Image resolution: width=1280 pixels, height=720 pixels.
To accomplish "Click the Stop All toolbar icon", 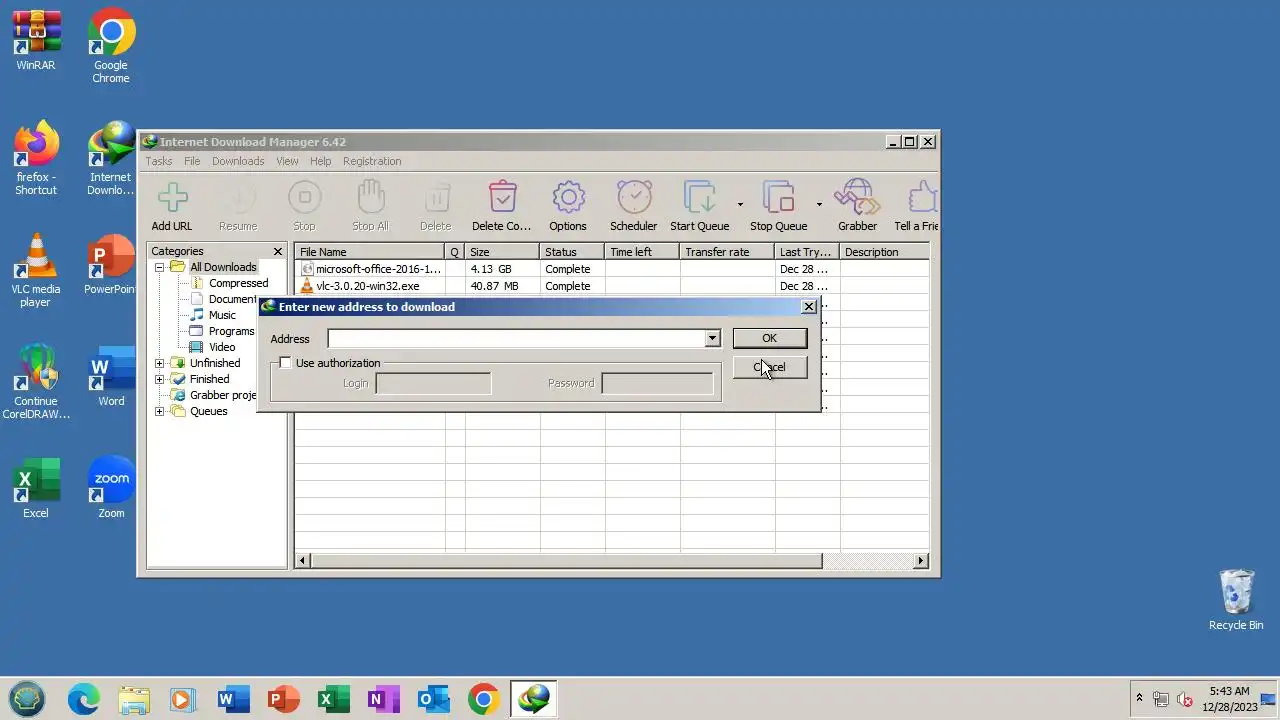I will pyautogui.click(x=370, y=197).
